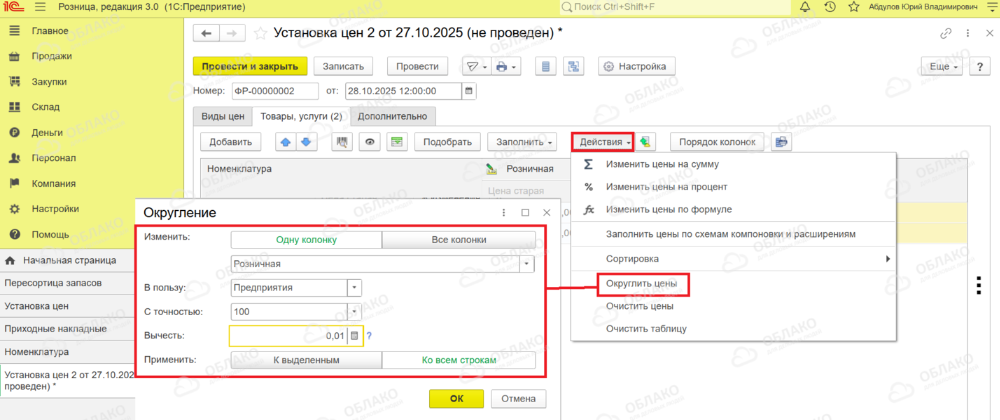
Task: Open the print dropdown
Action: pyautogui.click(x=506, y=66)
